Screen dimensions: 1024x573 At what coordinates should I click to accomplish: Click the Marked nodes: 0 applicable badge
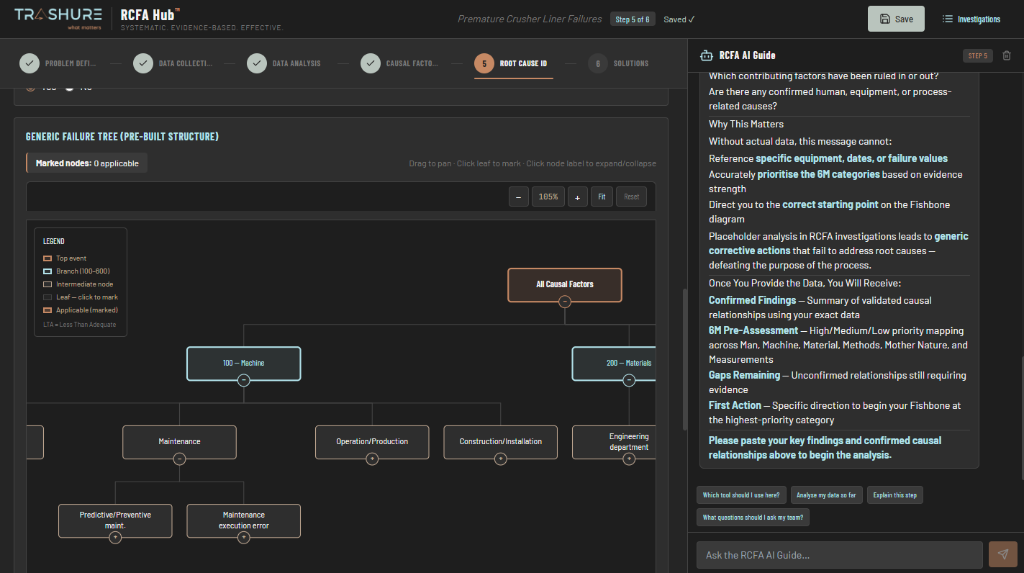(x=87, y=163)
